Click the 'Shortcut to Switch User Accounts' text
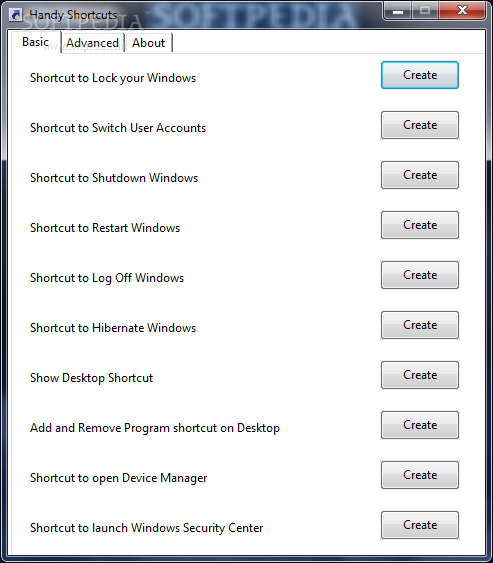 click(118, 128)
